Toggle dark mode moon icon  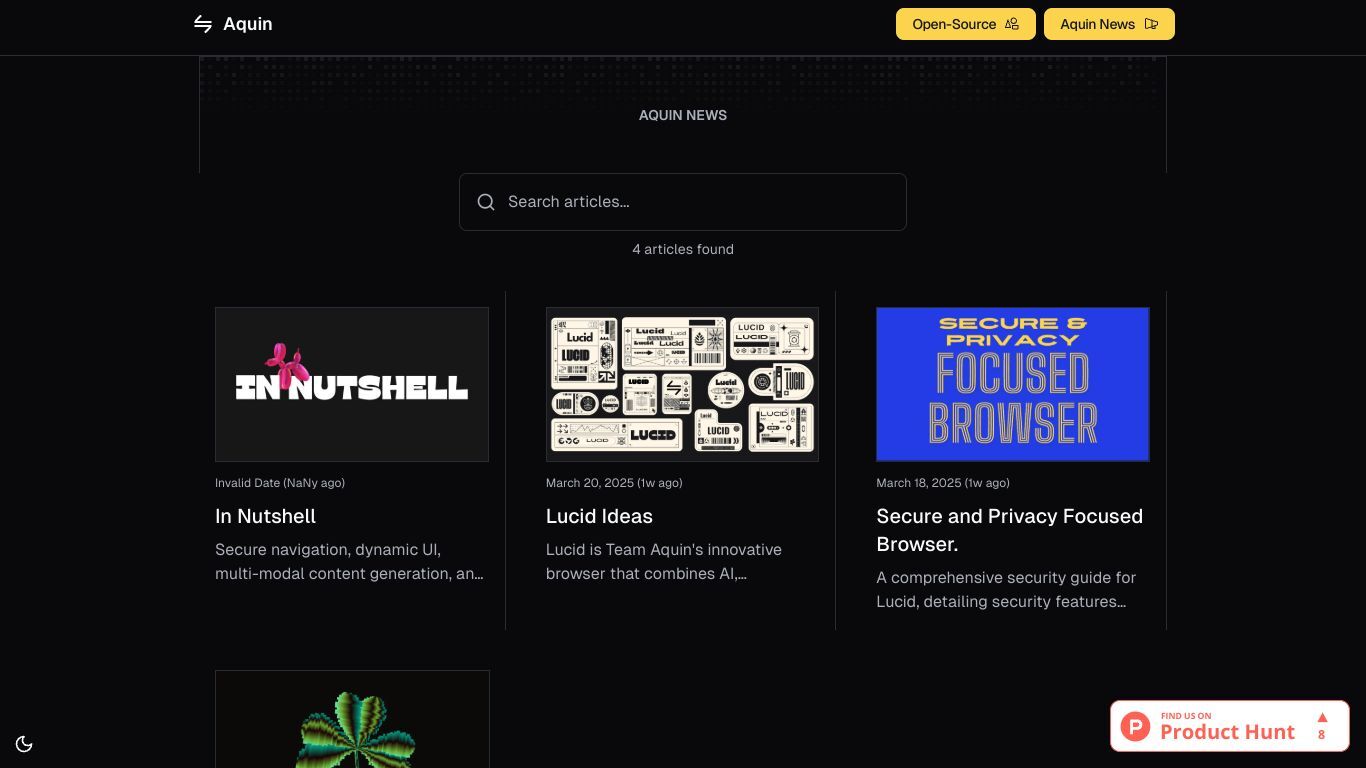(24, 744)
